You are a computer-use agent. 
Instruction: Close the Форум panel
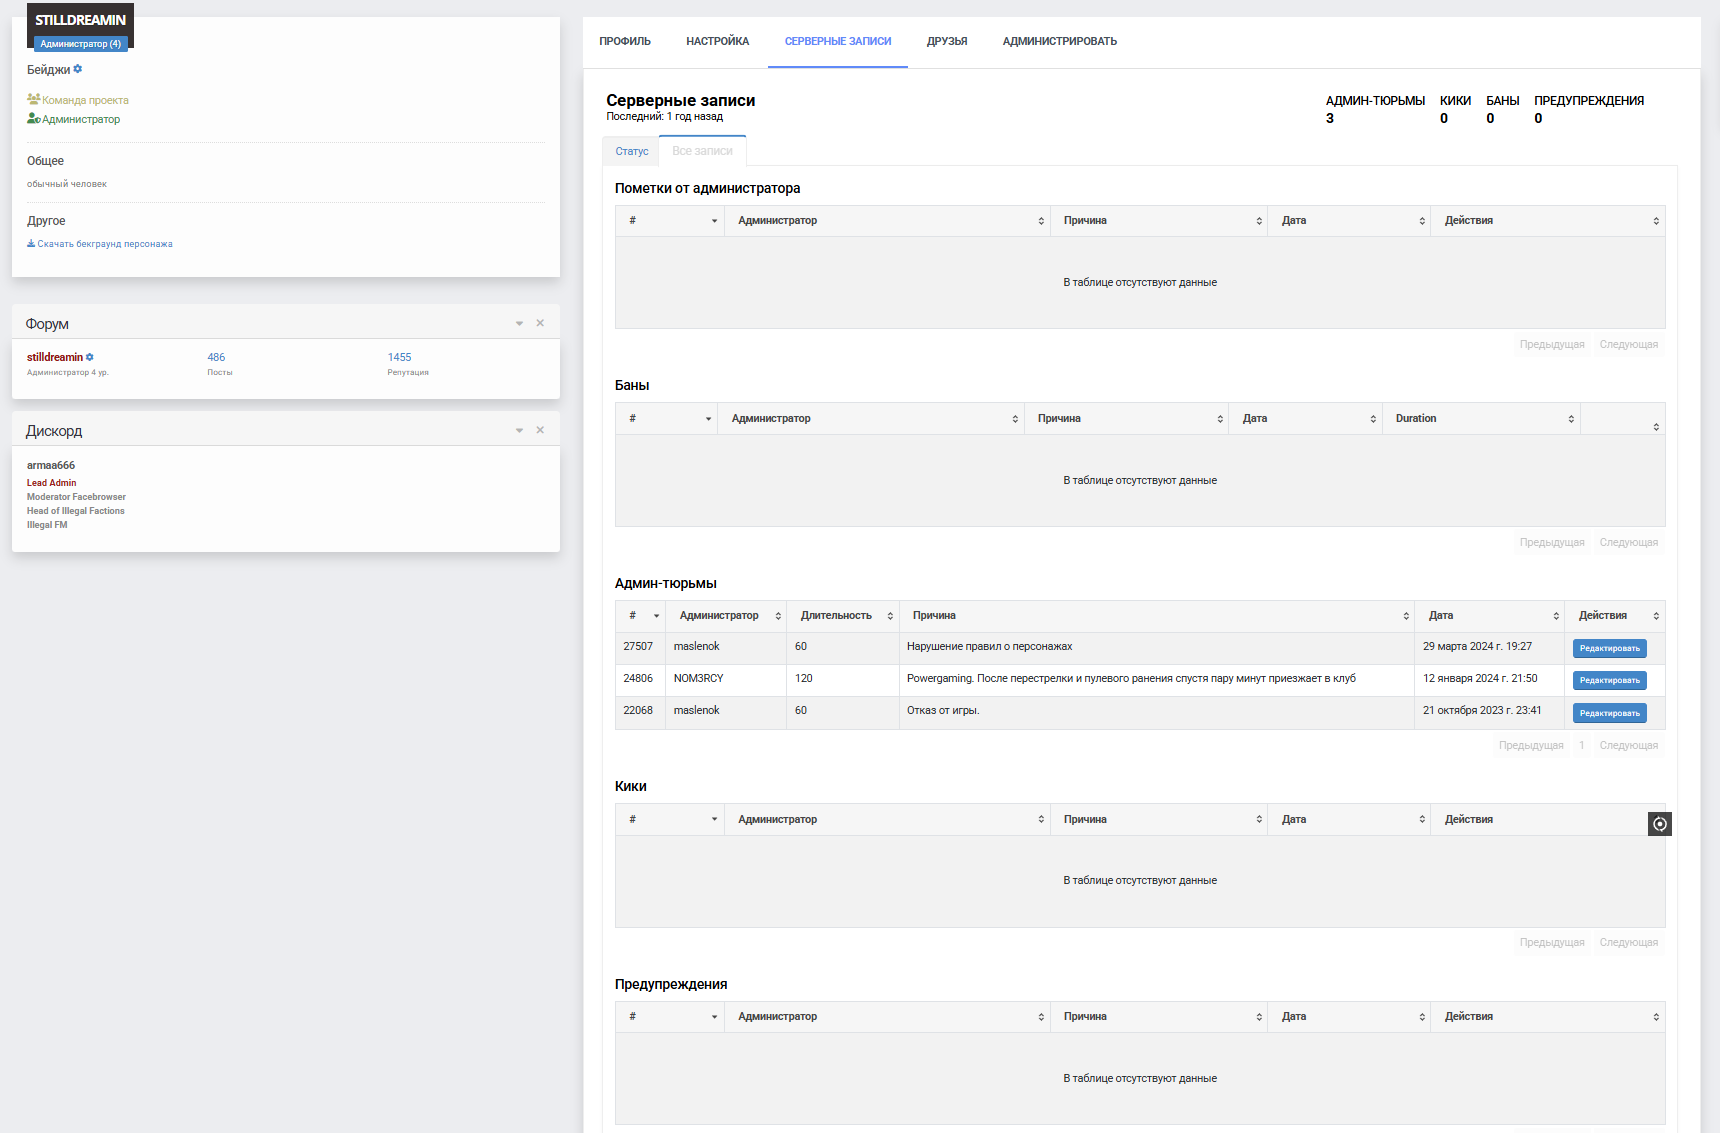point(540,323)
